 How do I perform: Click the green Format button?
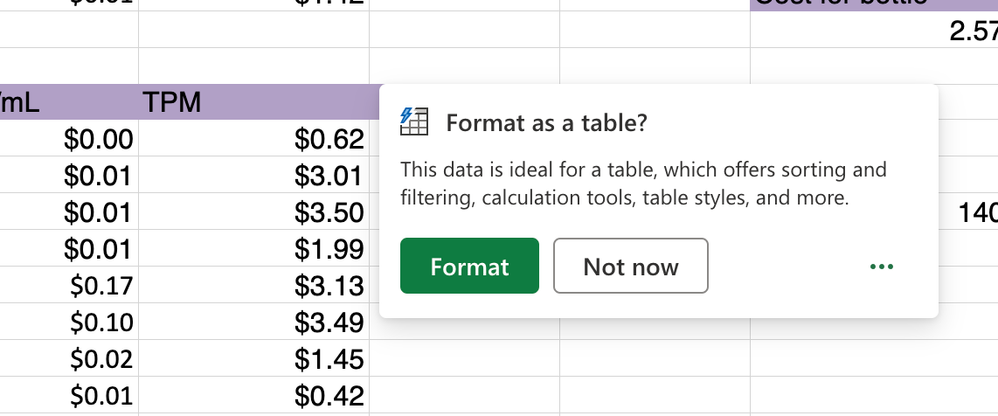(x=469, y=266)
